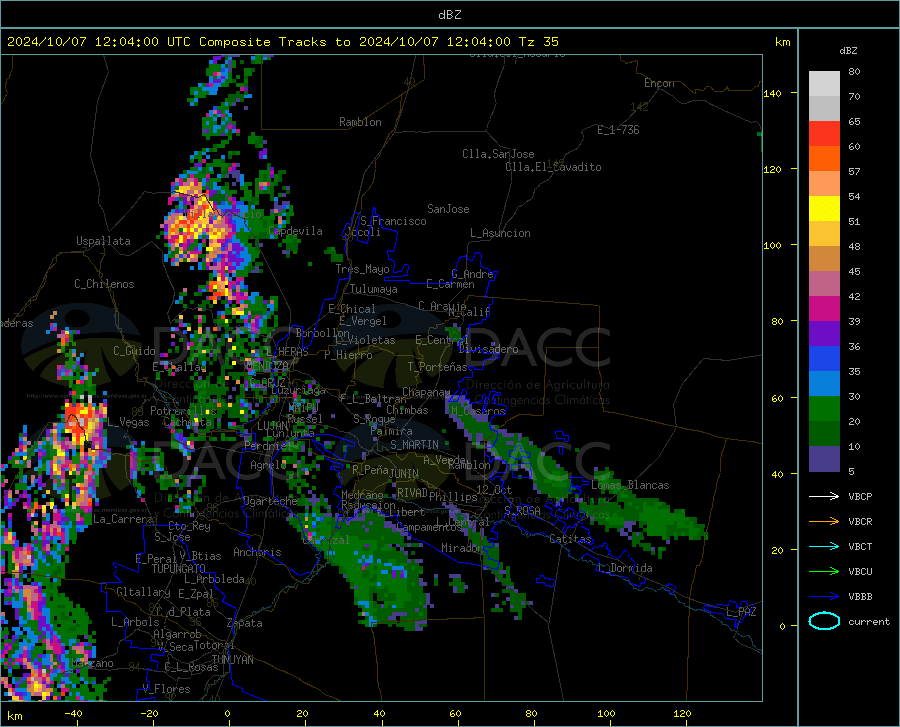Click the 'VBCP' legend label
900x727 pixels.
pyautogui.click(x=860, y=496)
